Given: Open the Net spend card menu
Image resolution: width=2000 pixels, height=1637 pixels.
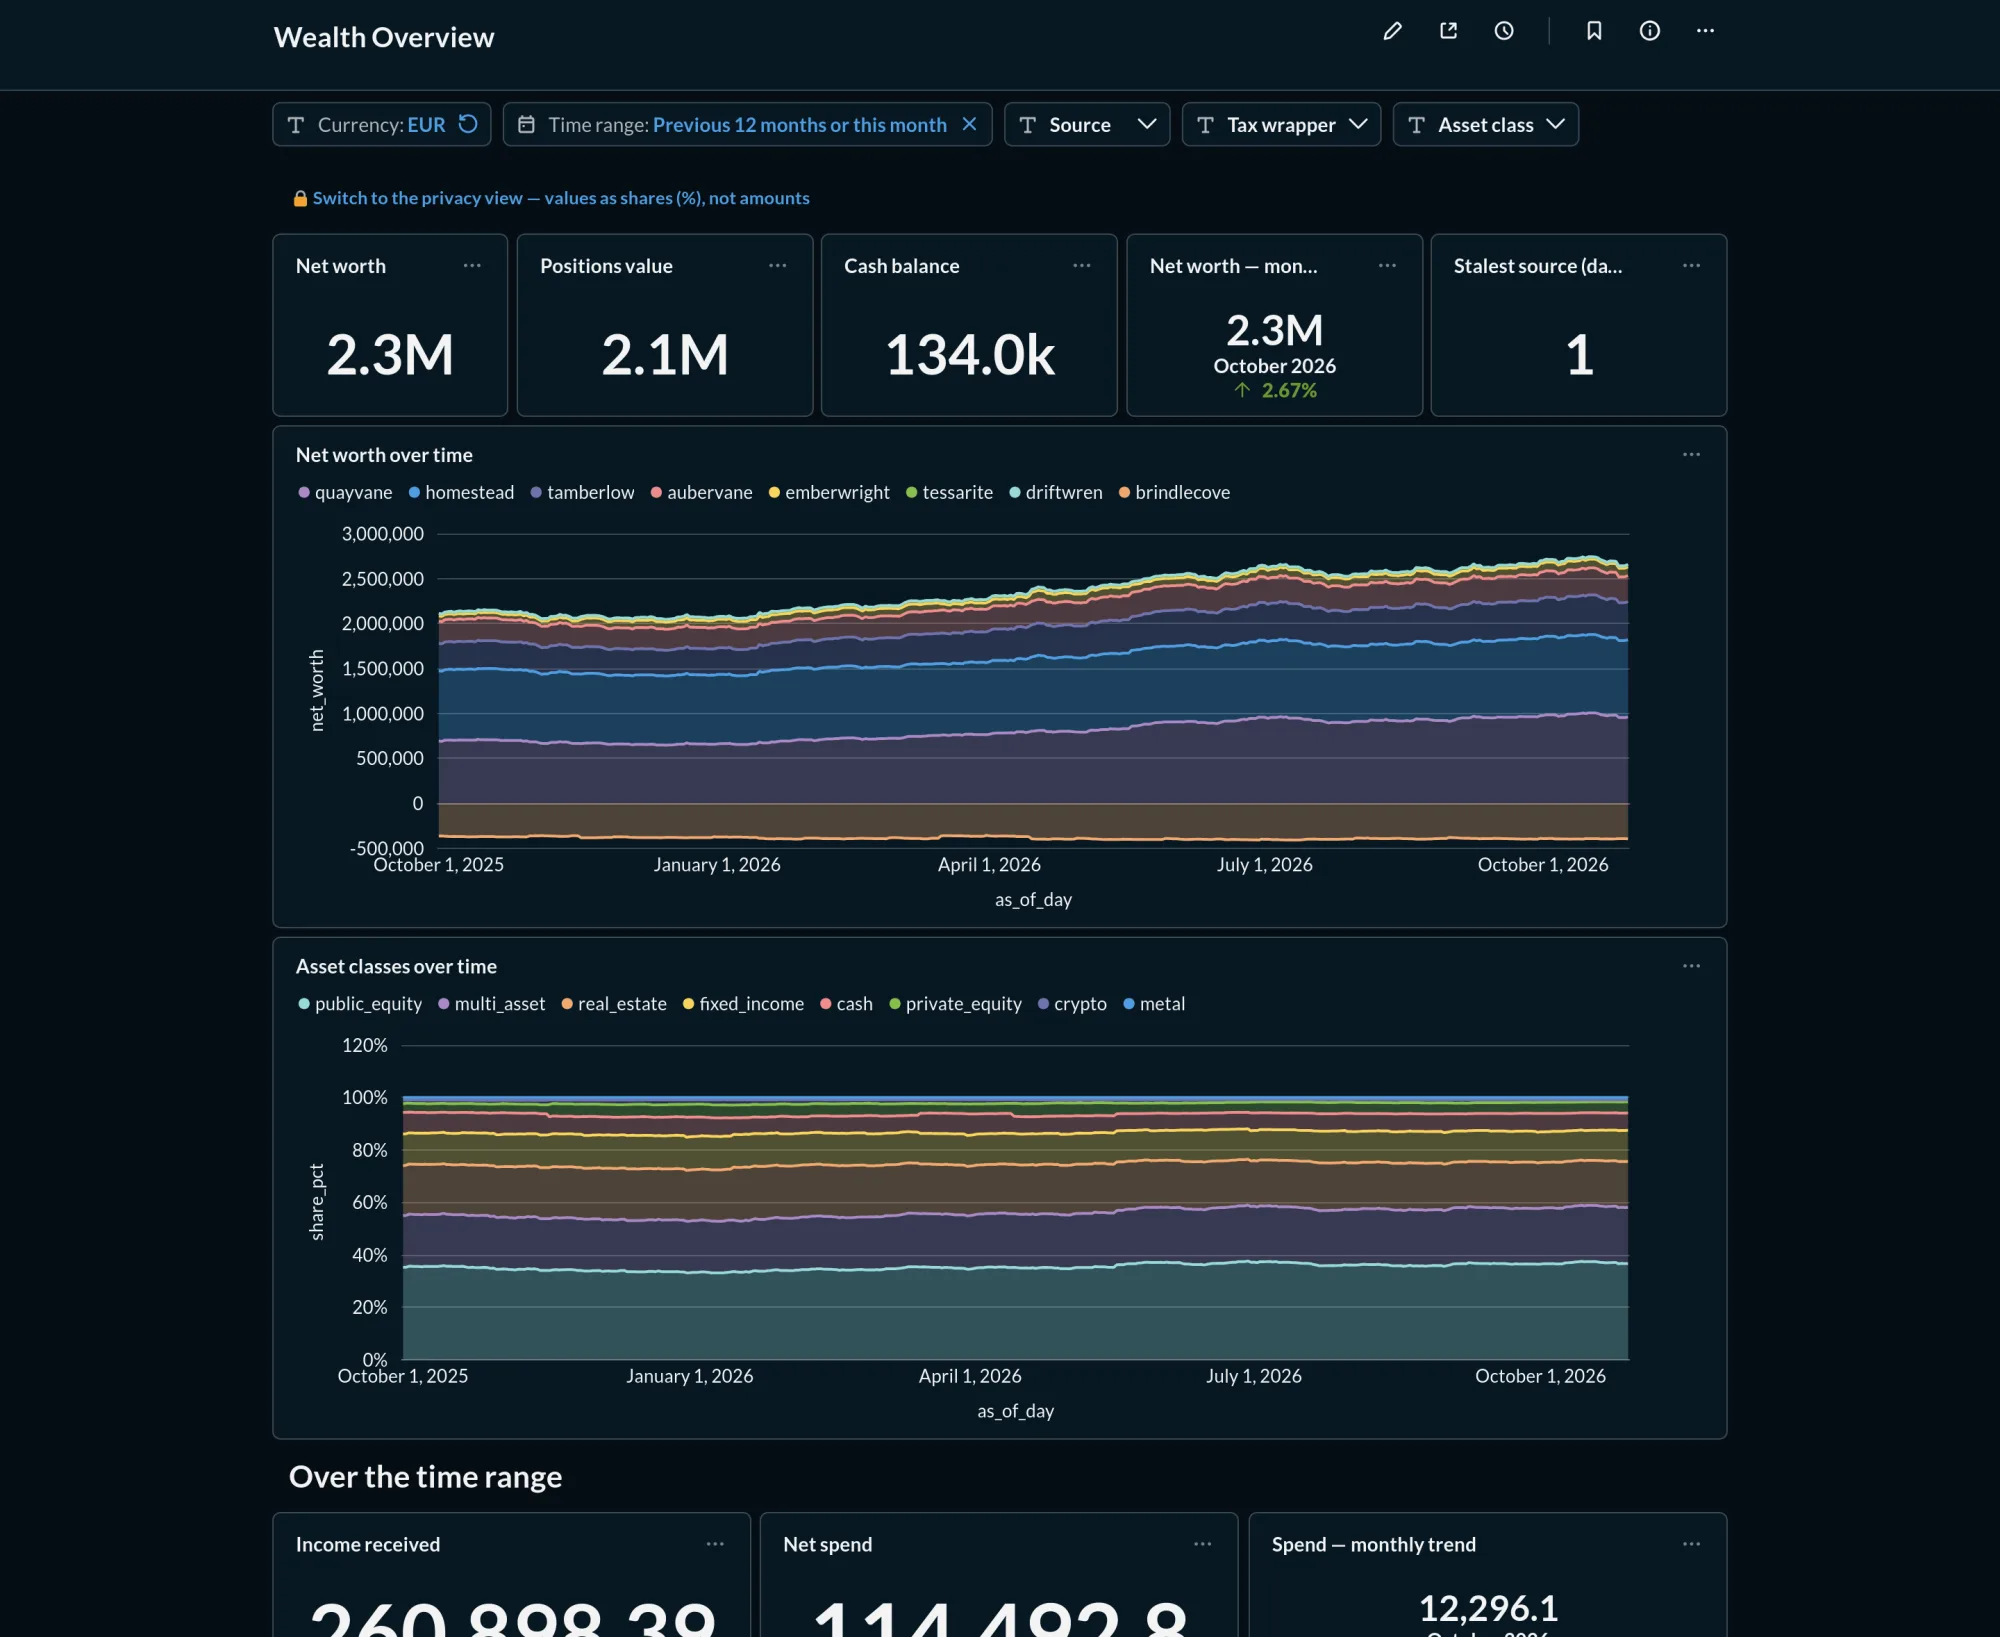Looking at the screenshot, I should pos(1202,1544).
